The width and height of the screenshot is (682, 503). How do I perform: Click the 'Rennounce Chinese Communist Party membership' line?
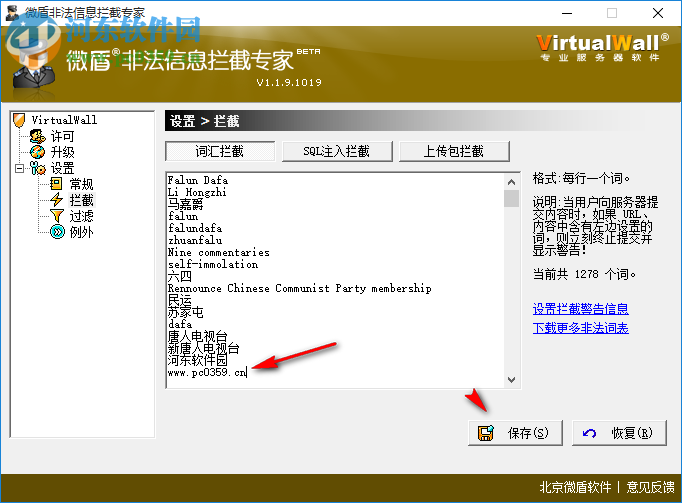pos(300,288)
